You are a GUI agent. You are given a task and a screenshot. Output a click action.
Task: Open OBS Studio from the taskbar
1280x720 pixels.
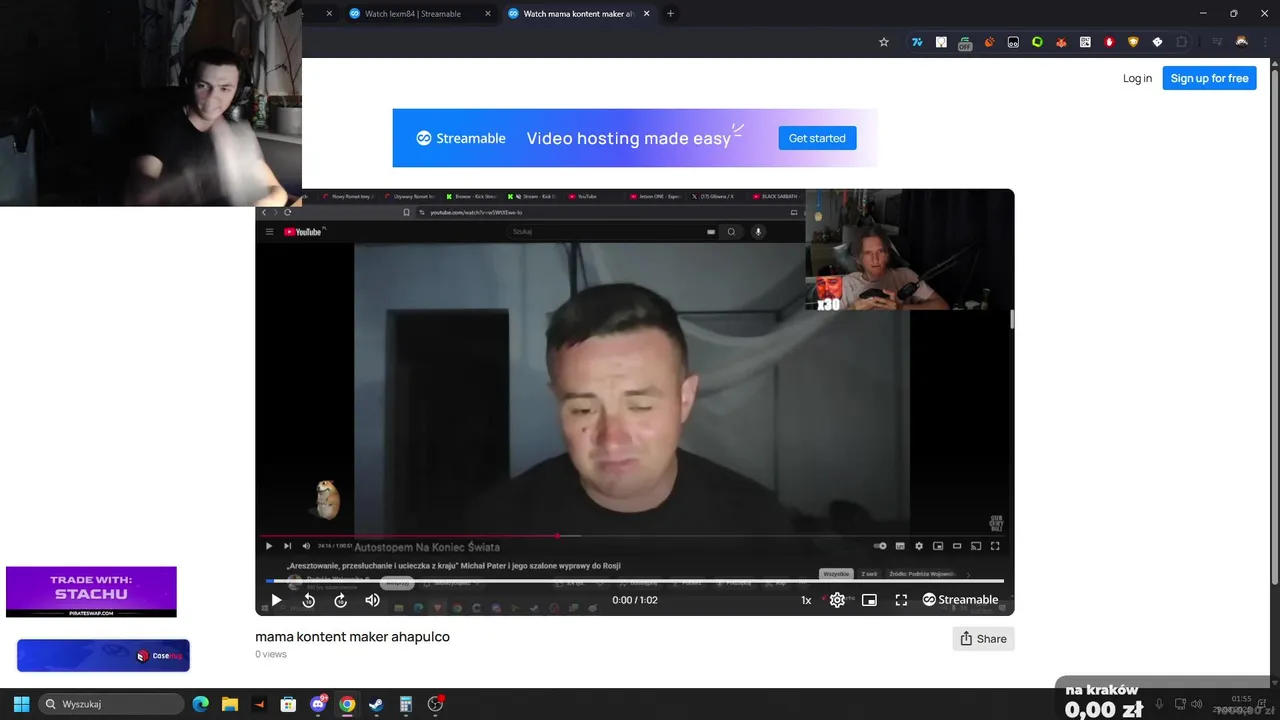pos(435,704)
